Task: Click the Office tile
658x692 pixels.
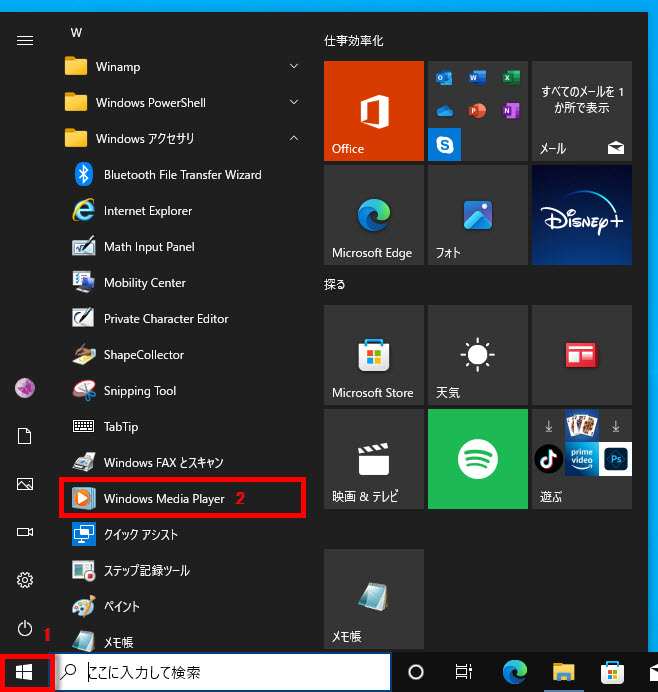Action: (373, 111)
